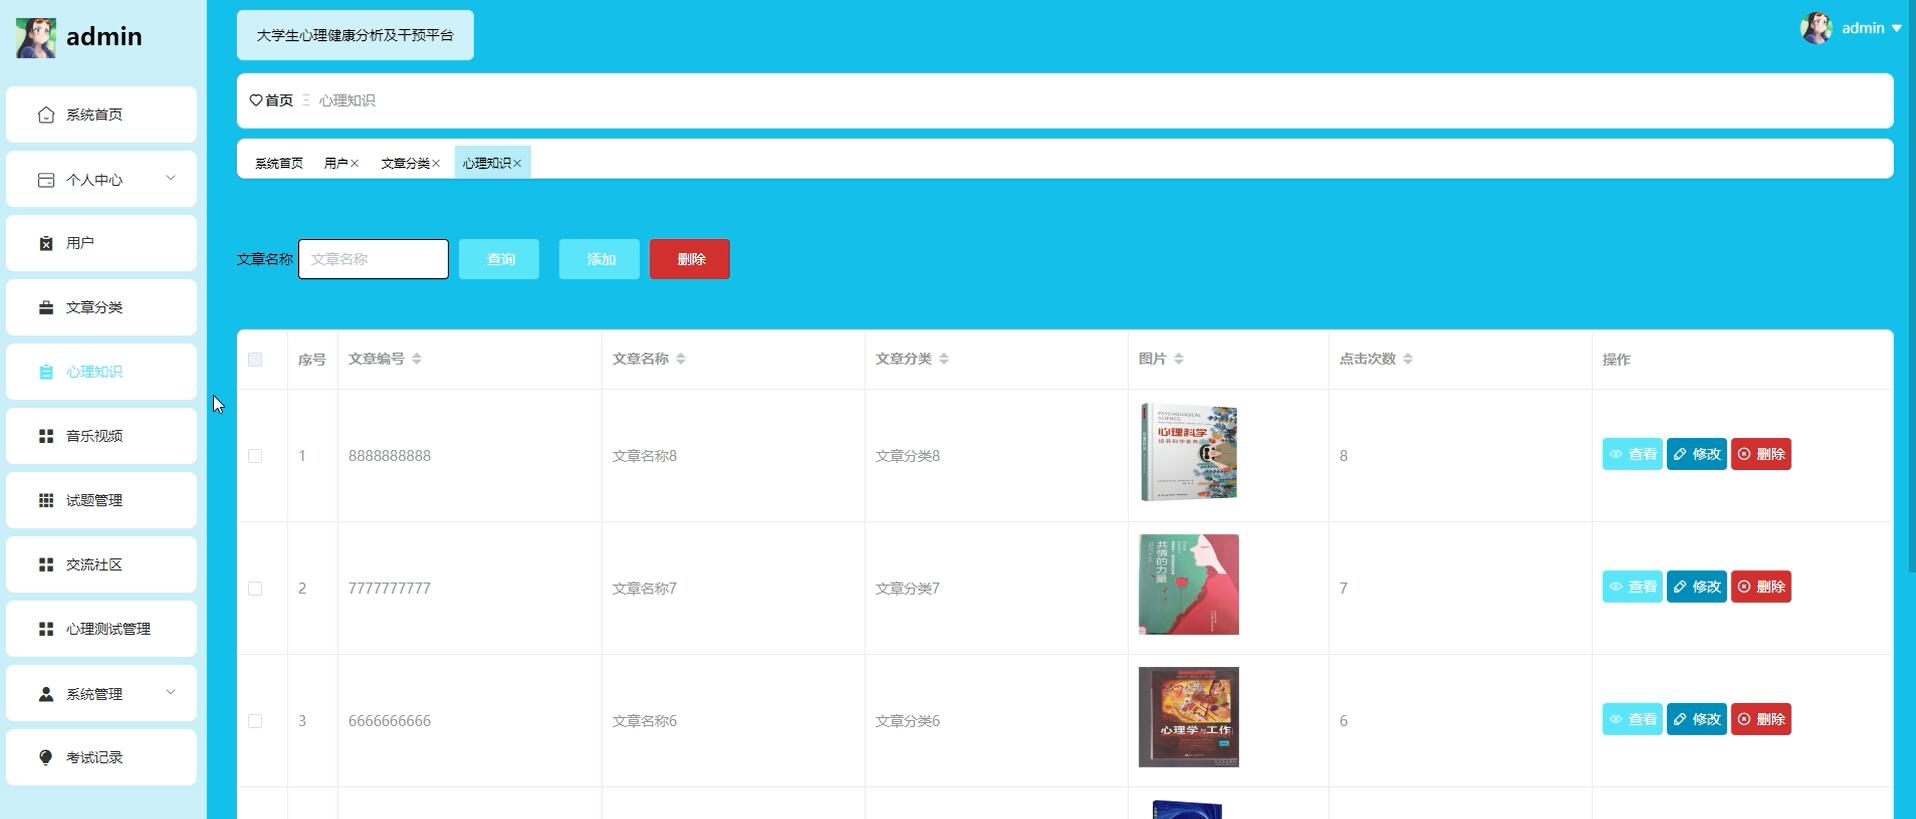This screenshot has width=1916, height=819.
Task: Expand the 个人中心 submenu chevron
Action: click(171, 178)
